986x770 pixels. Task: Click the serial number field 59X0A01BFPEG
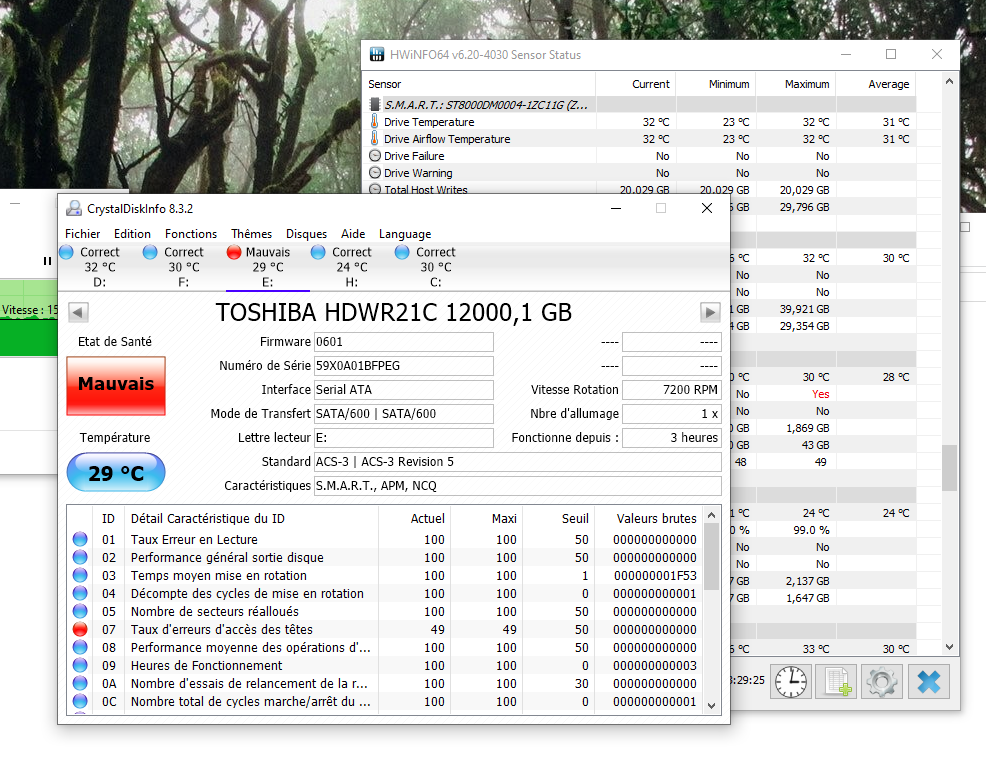tap(404, 366)
